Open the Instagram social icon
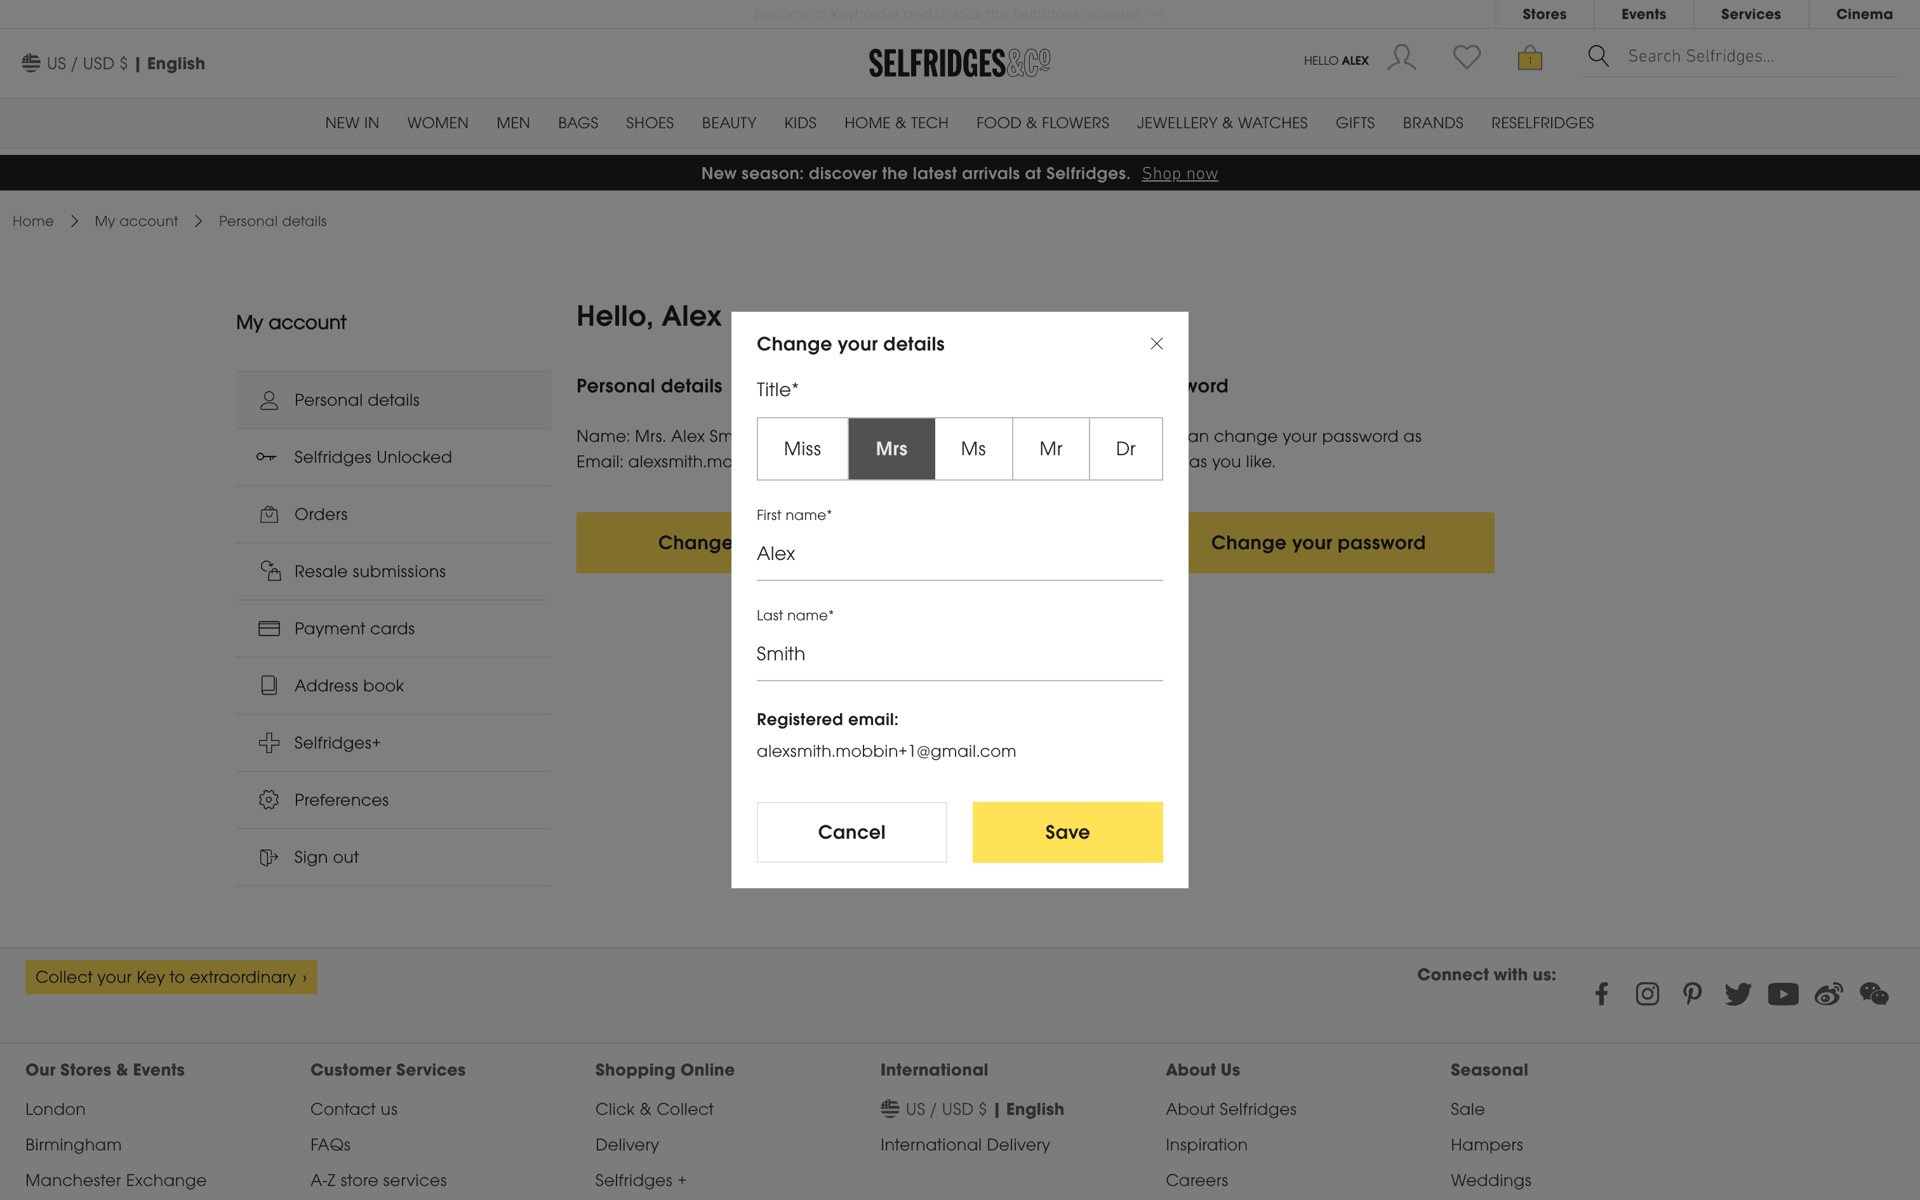Viewport: 1920px width, 1200px height. click(x=1647, y=993)
